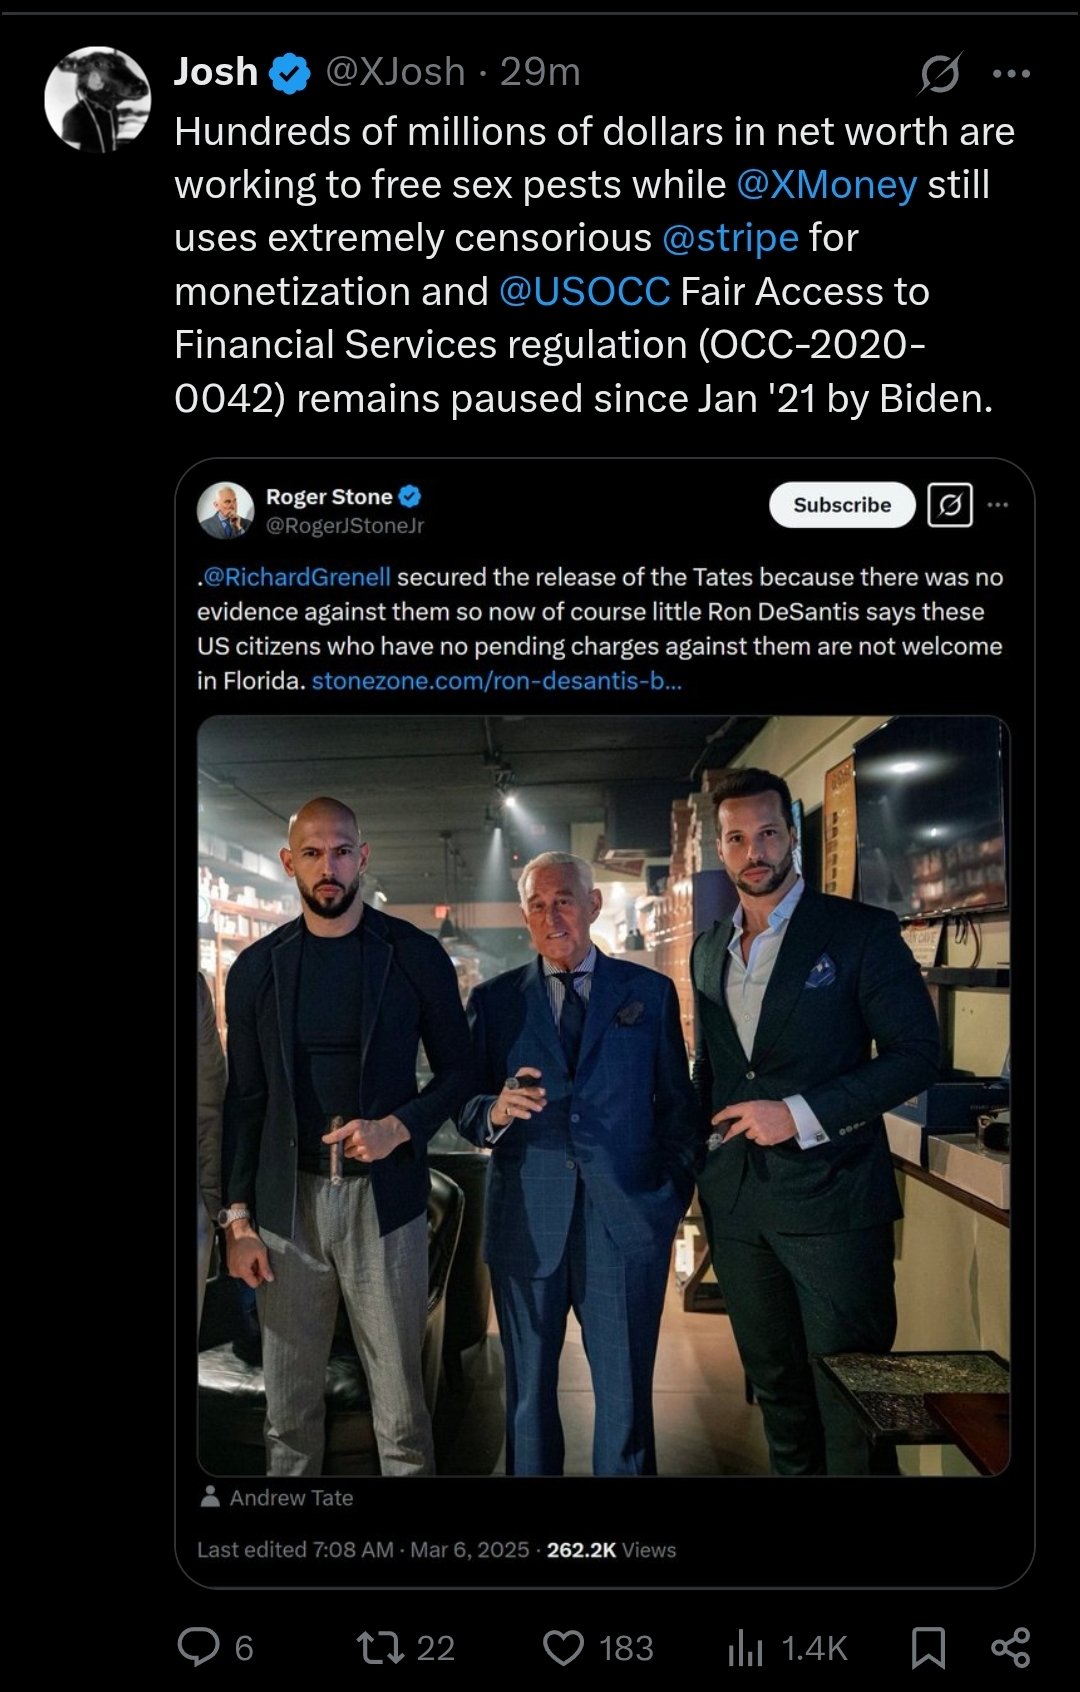Viewport: 1080px width, 1692px height.
Task: Open the @stripe mention link
Action: pos(730,238)
